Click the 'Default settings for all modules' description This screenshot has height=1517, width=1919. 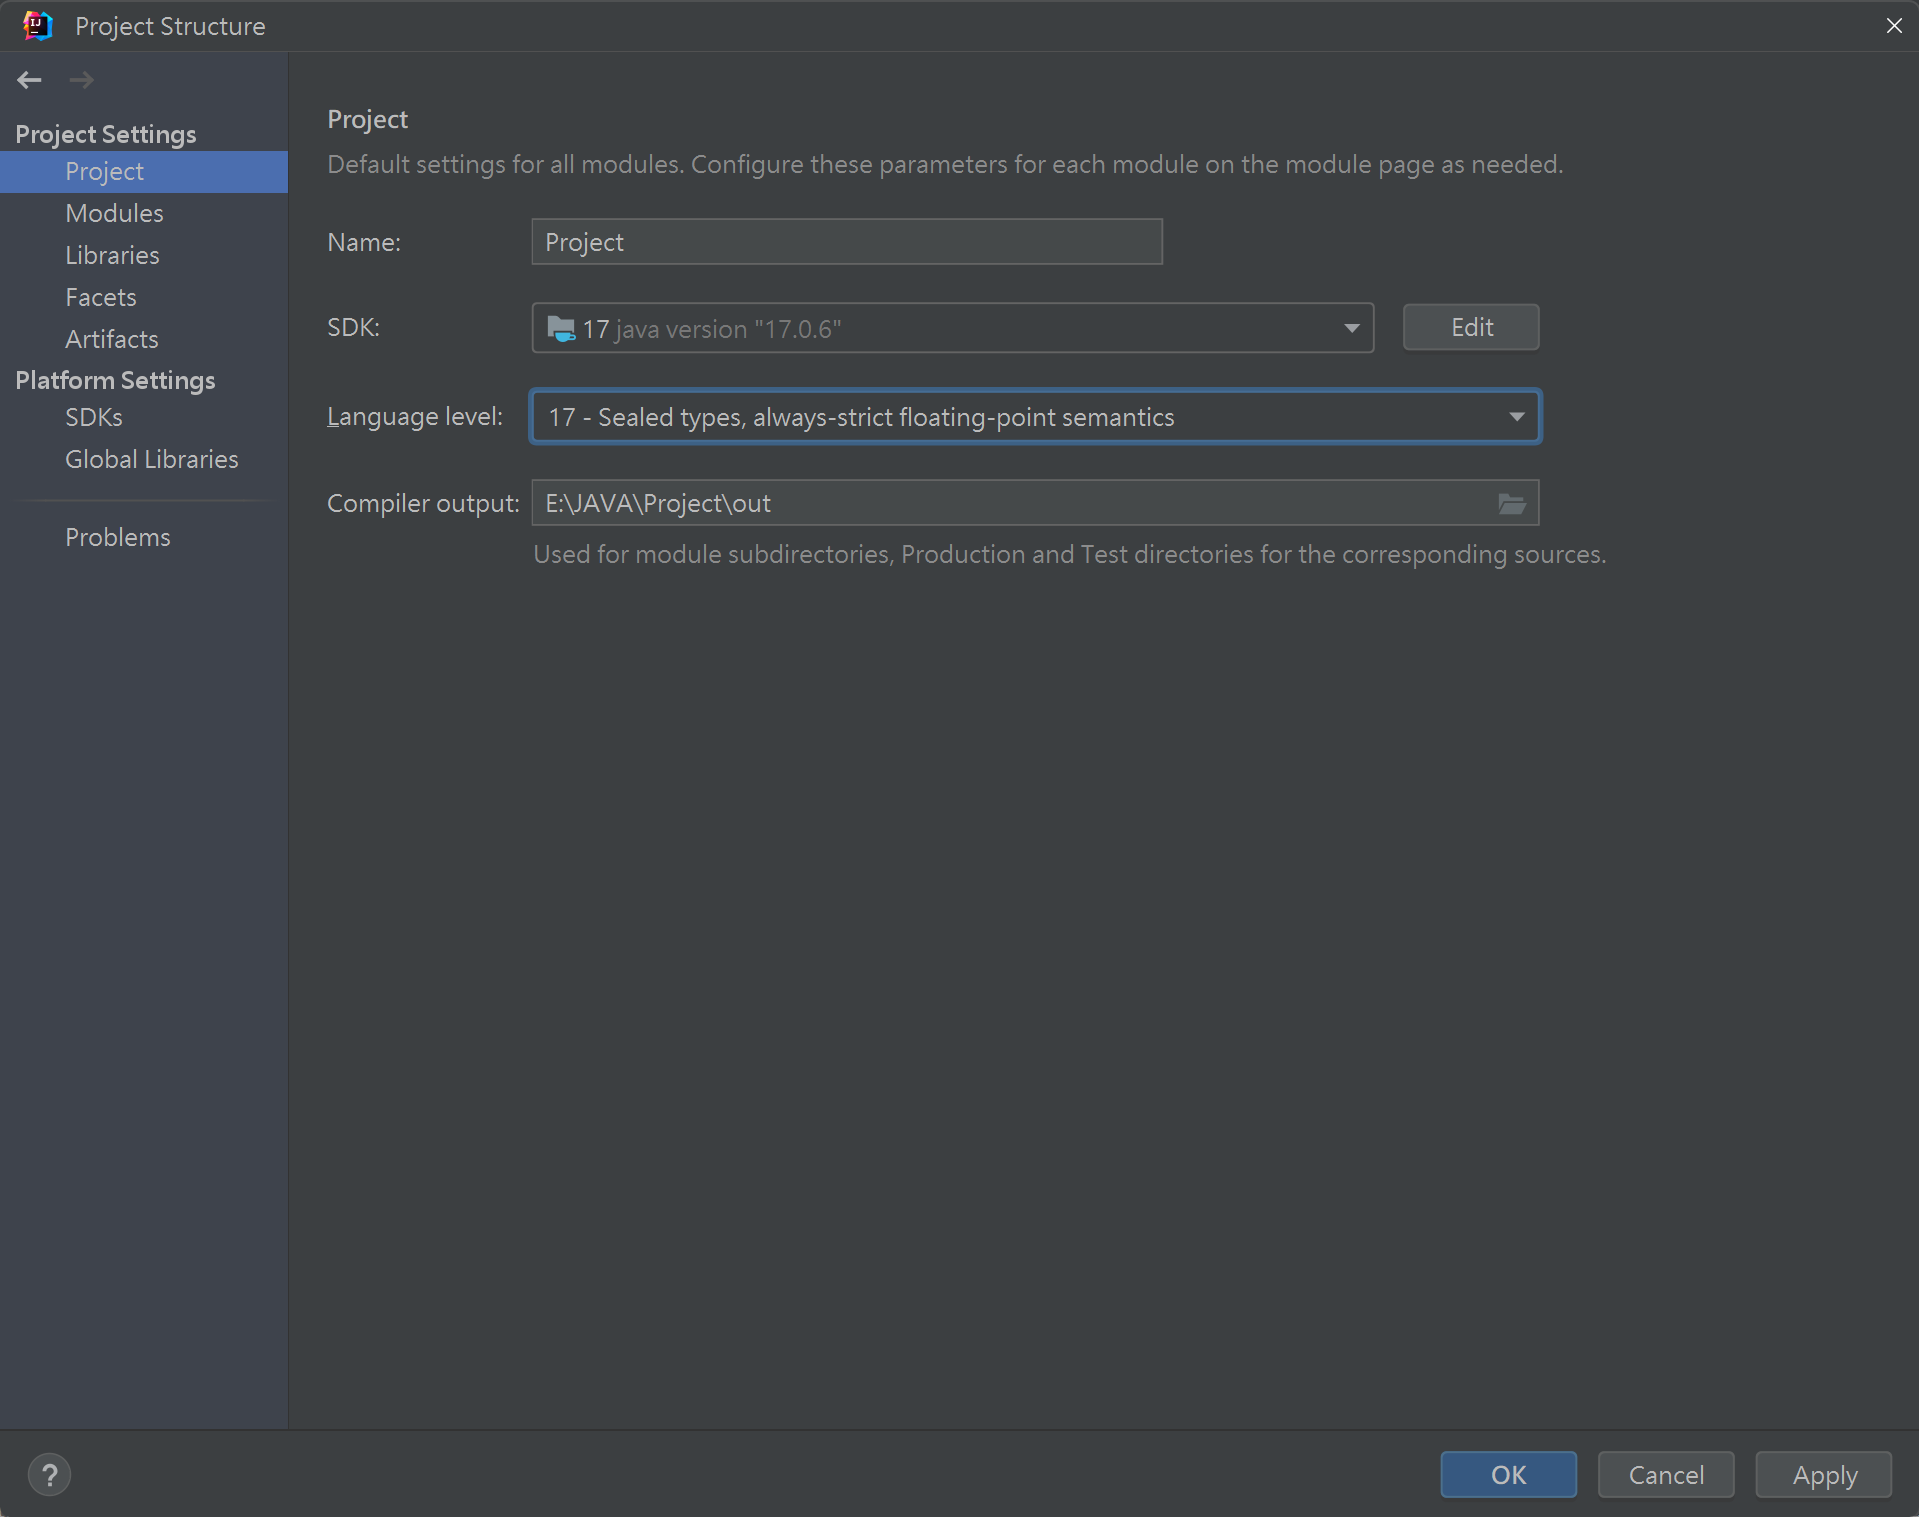tap(945, 164)
